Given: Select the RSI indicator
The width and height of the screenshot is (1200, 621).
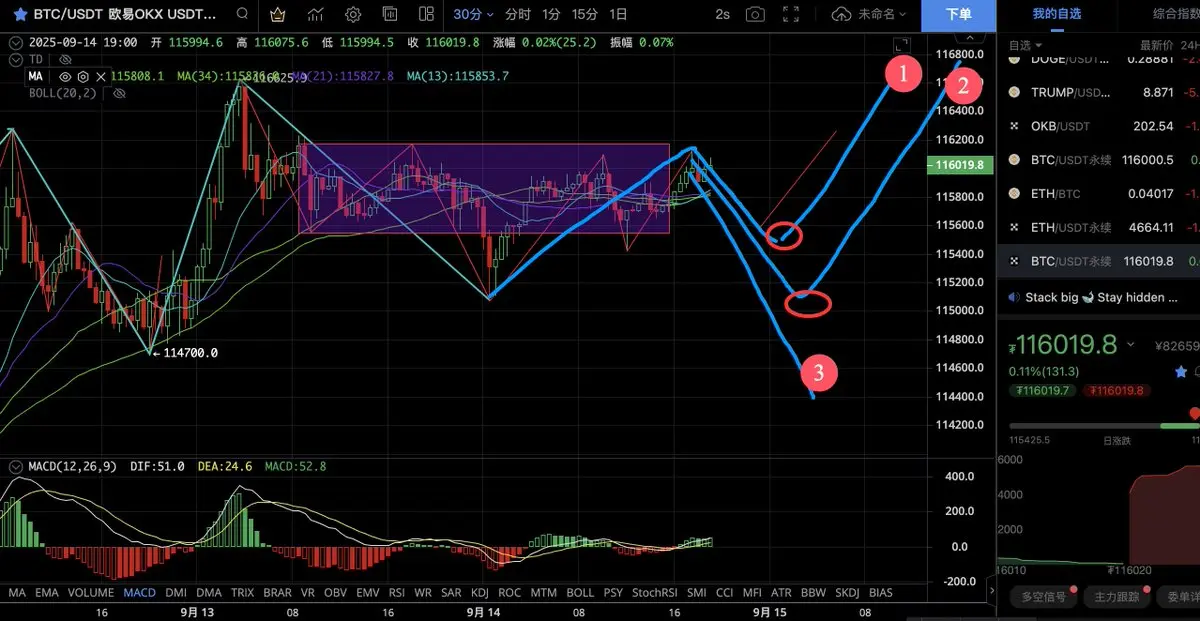Looking at the screenshot, I should tap(396, 593).
